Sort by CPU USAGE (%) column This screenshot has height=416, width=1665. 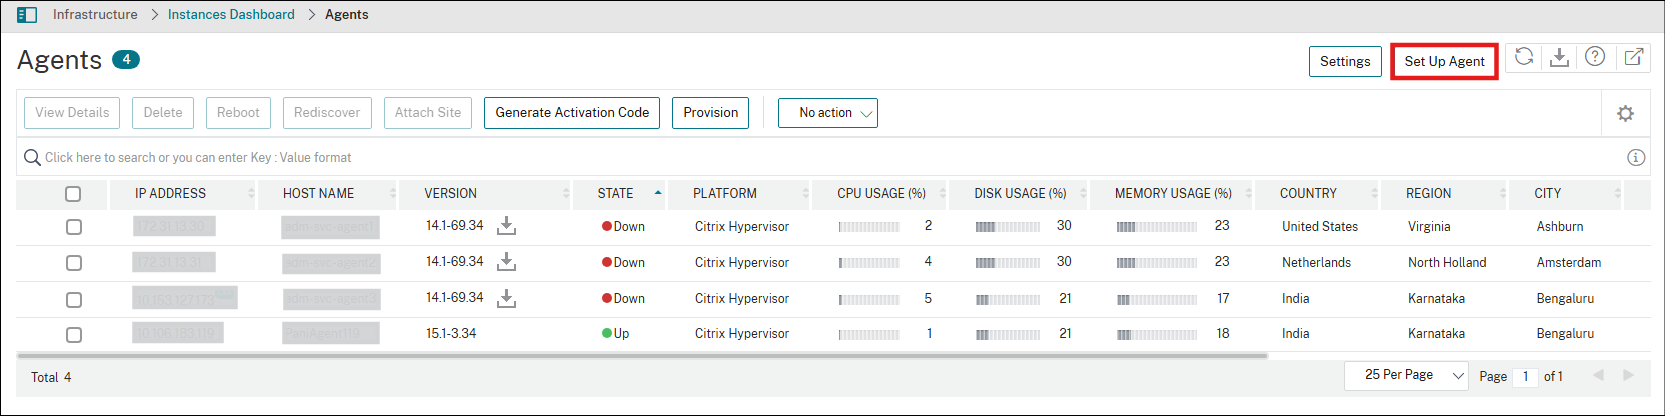click(x=881, y=193)
